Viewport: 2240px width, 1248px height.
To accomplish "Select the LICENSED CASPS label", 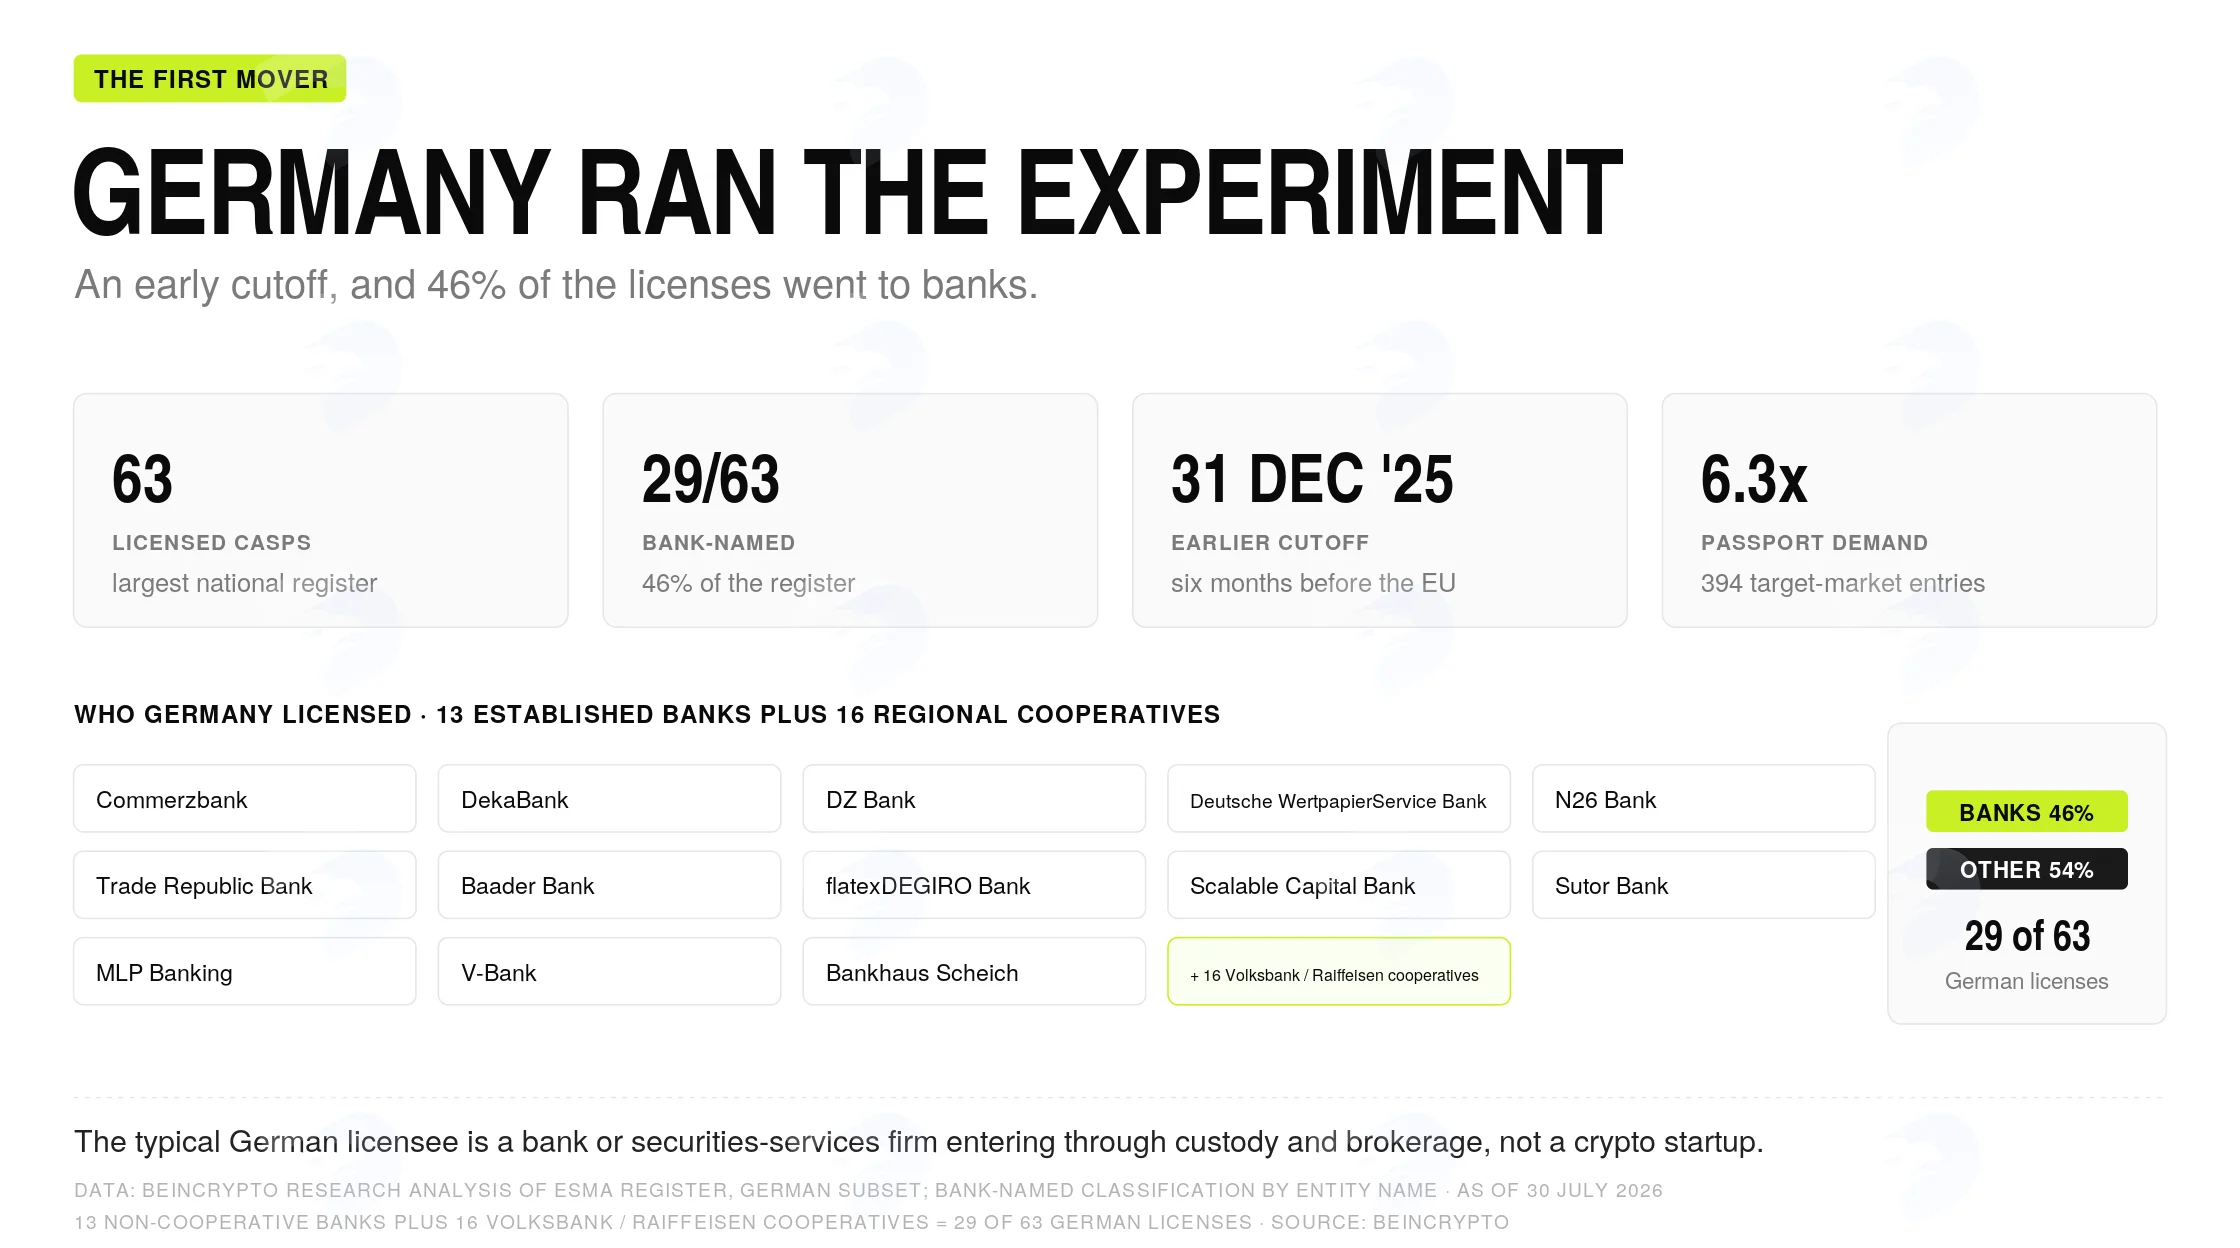I will tap(212, 543).
